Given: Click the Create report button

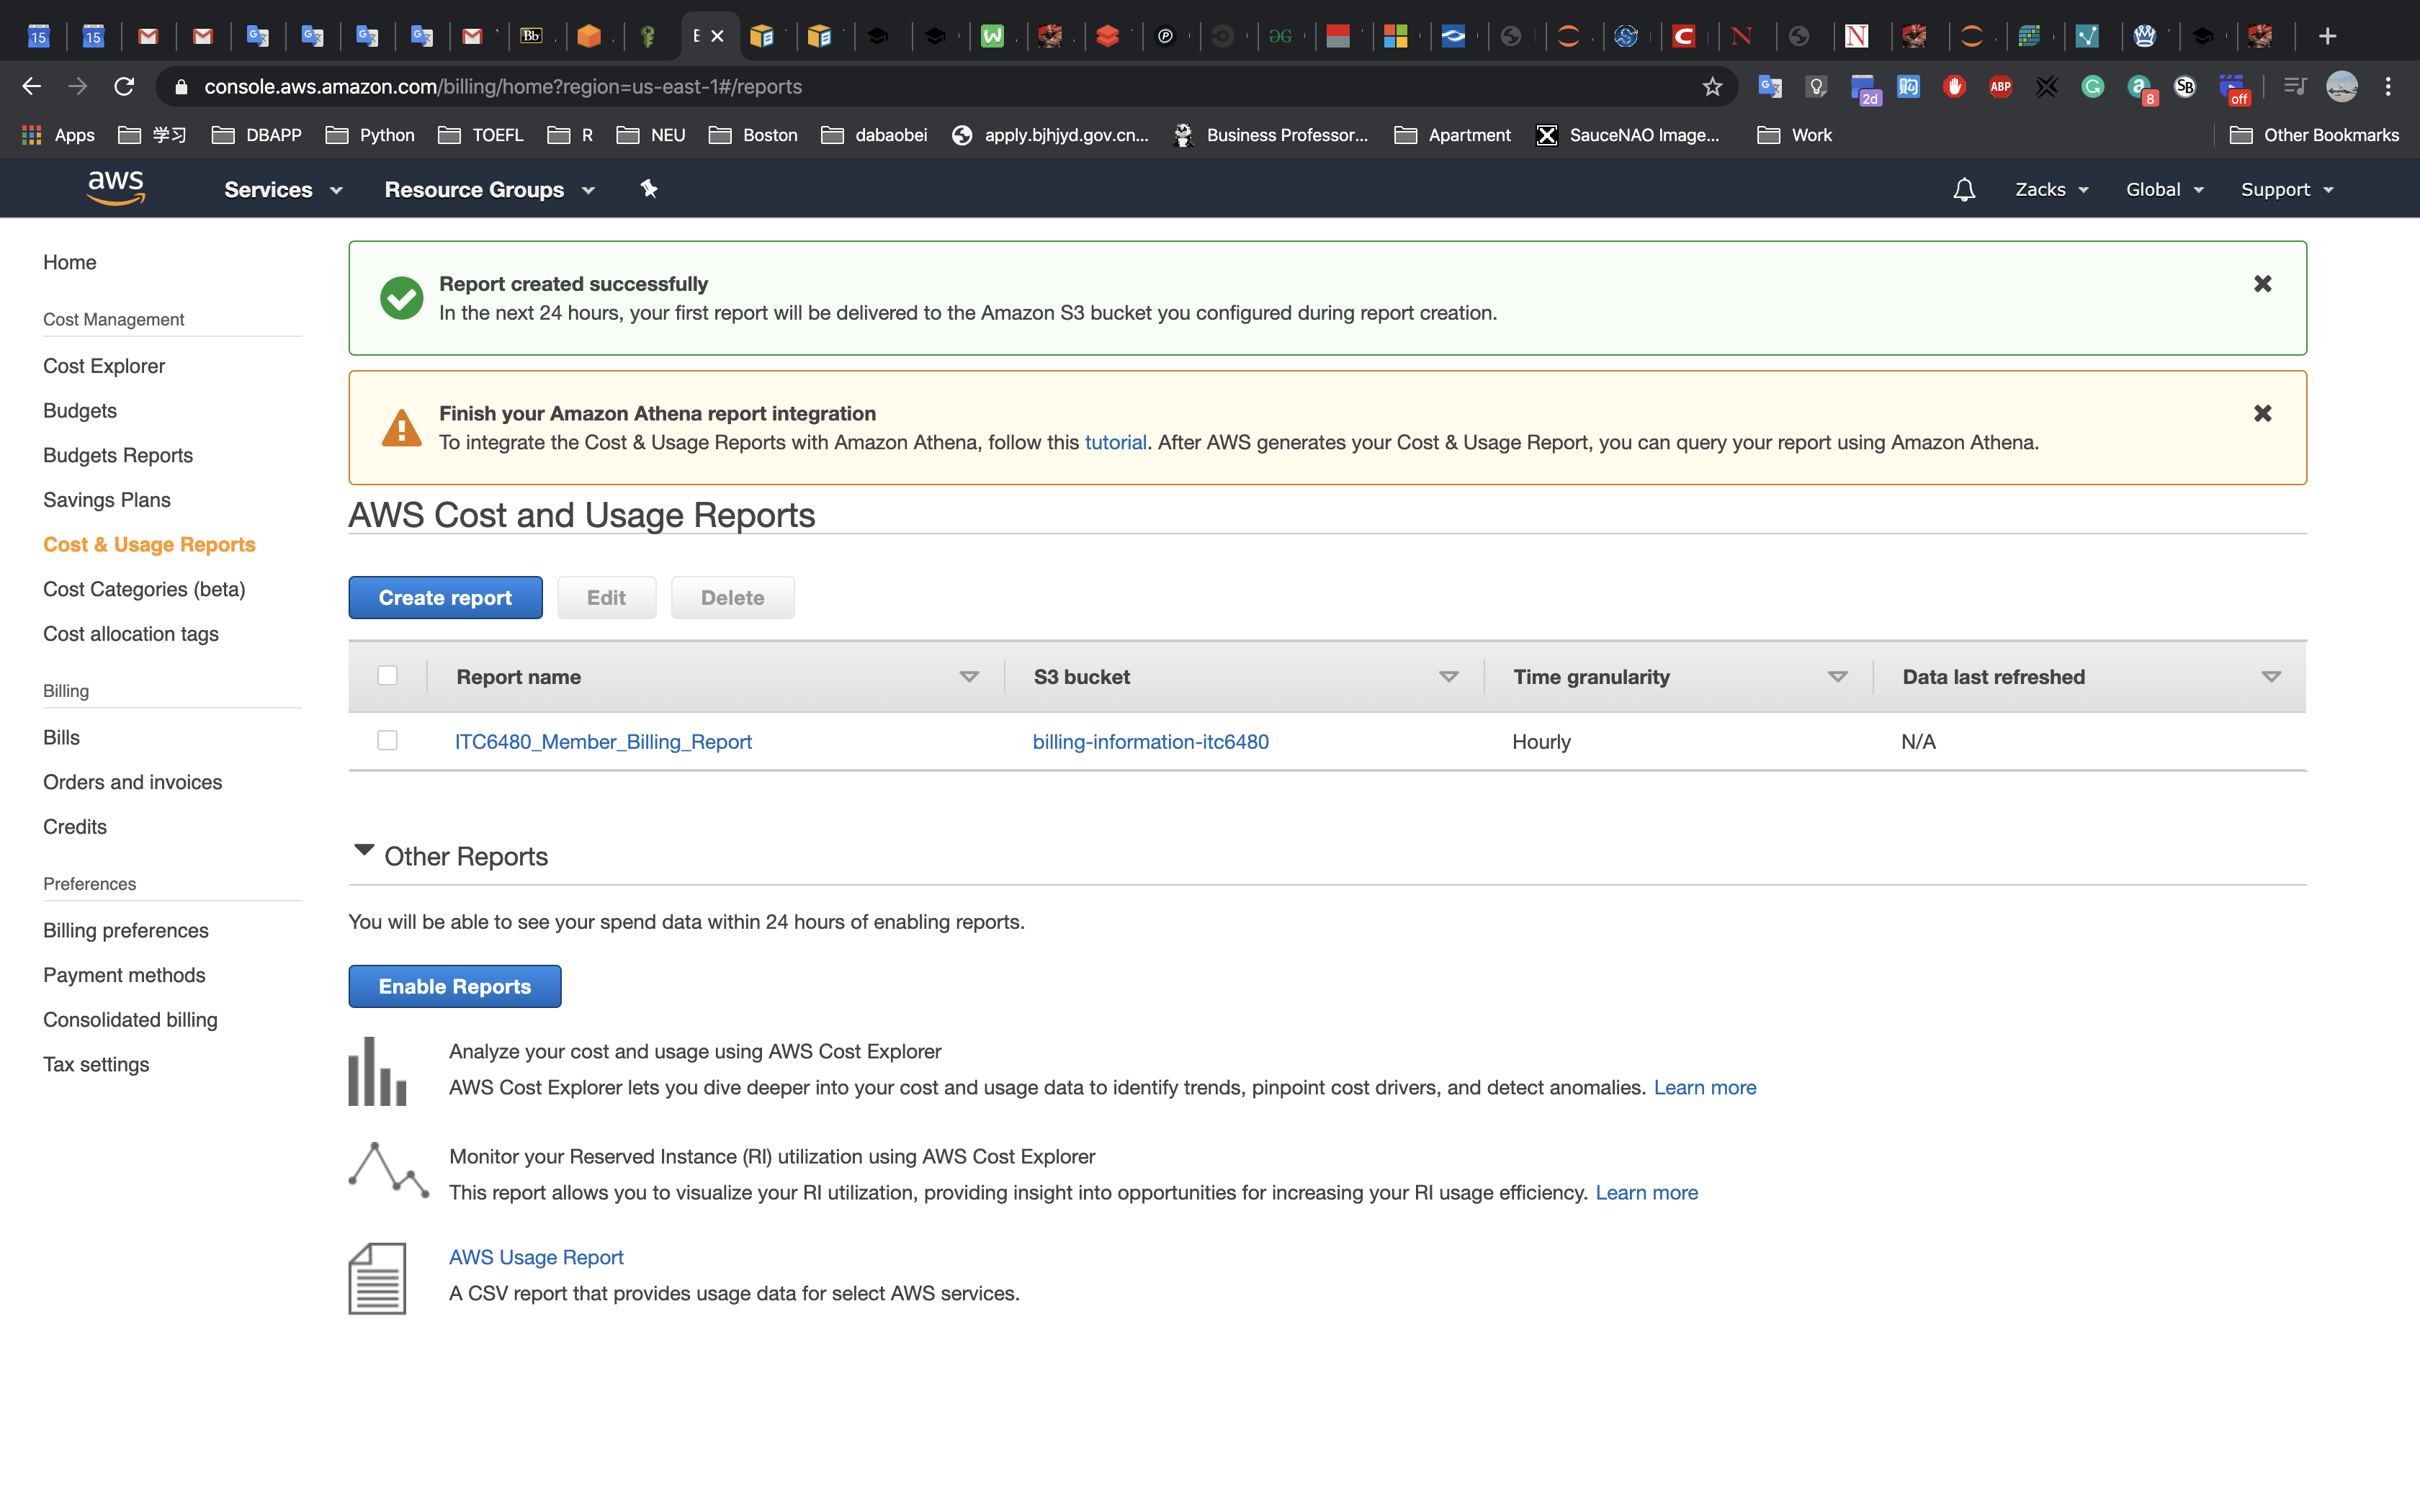Looking at the screenshot, I should 445,598.
